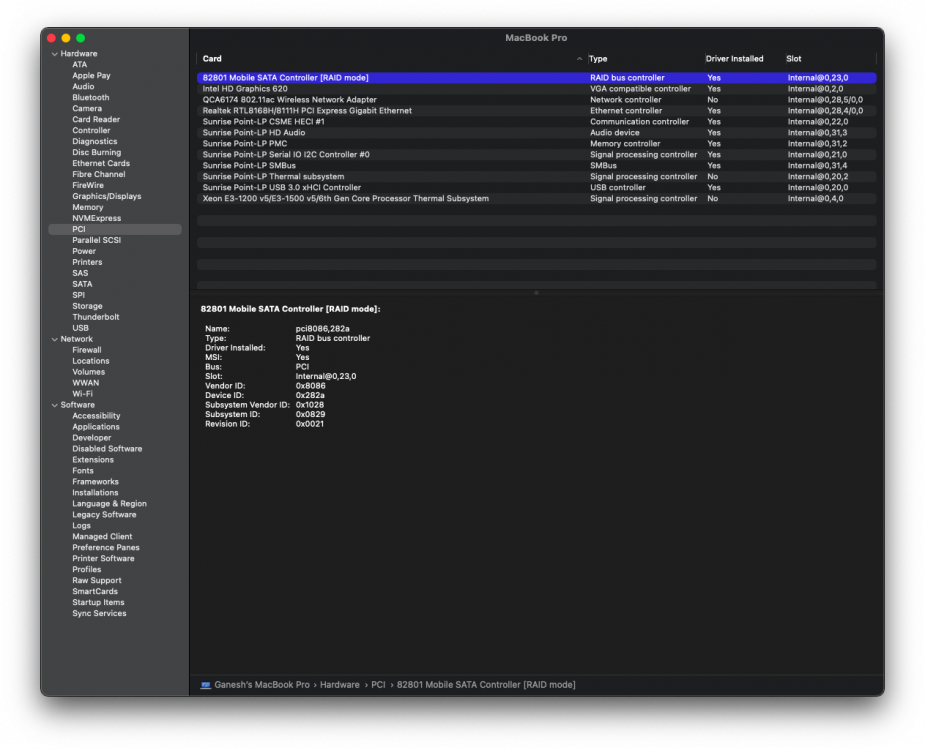Select Realtek RTL8168H/8111H Gigabit Ethernet row
Viewport: 925px width, 750px height.
pyautogui.click(x=536, y=111)
